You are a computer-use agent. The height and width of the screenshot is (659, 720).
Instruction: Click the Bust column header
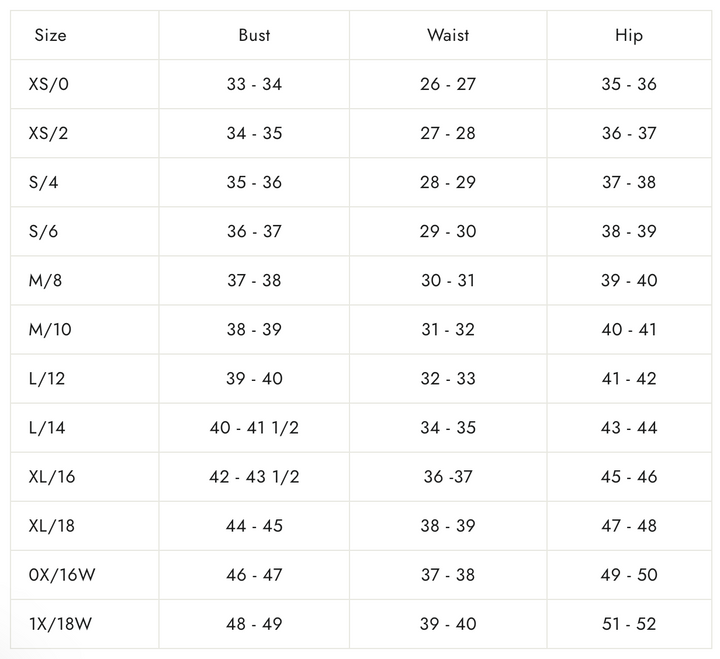click(254, 35)
